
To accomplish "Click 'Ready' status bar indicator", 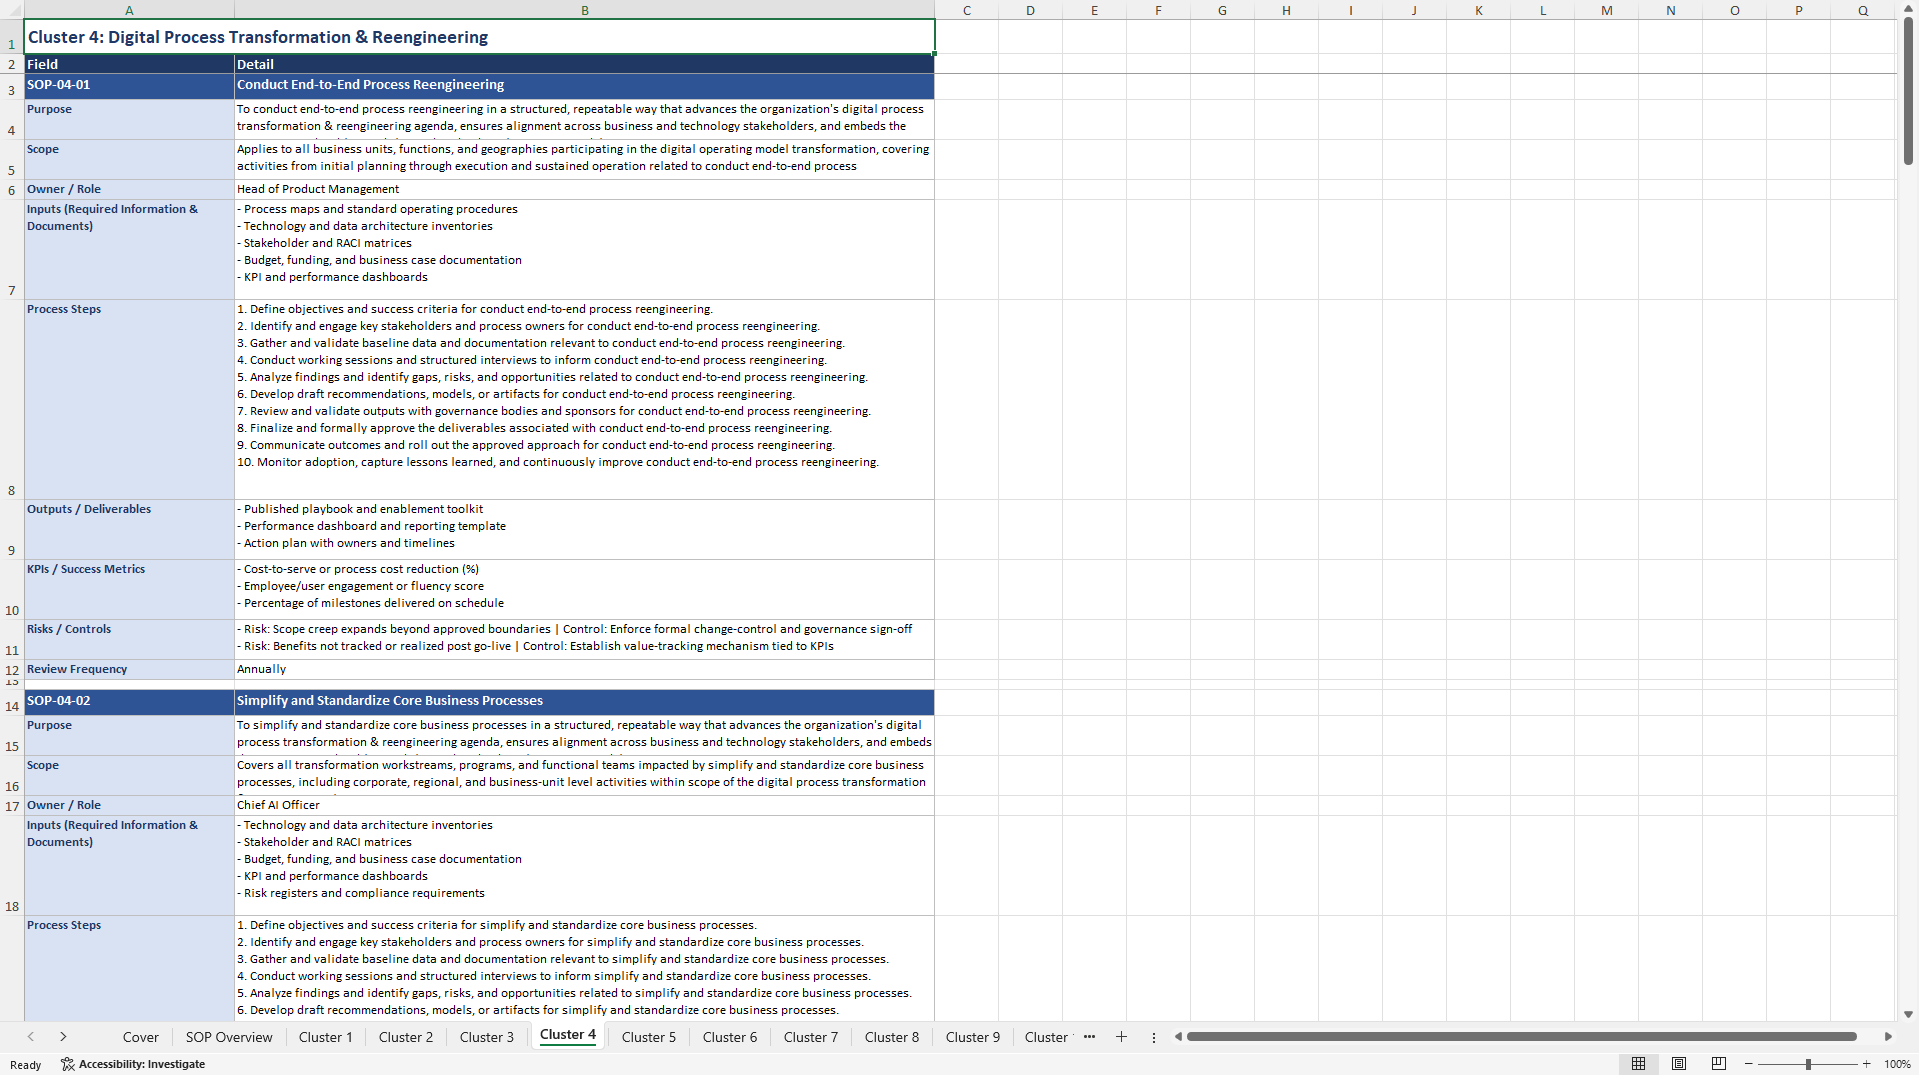I will tap(26, 1065).
